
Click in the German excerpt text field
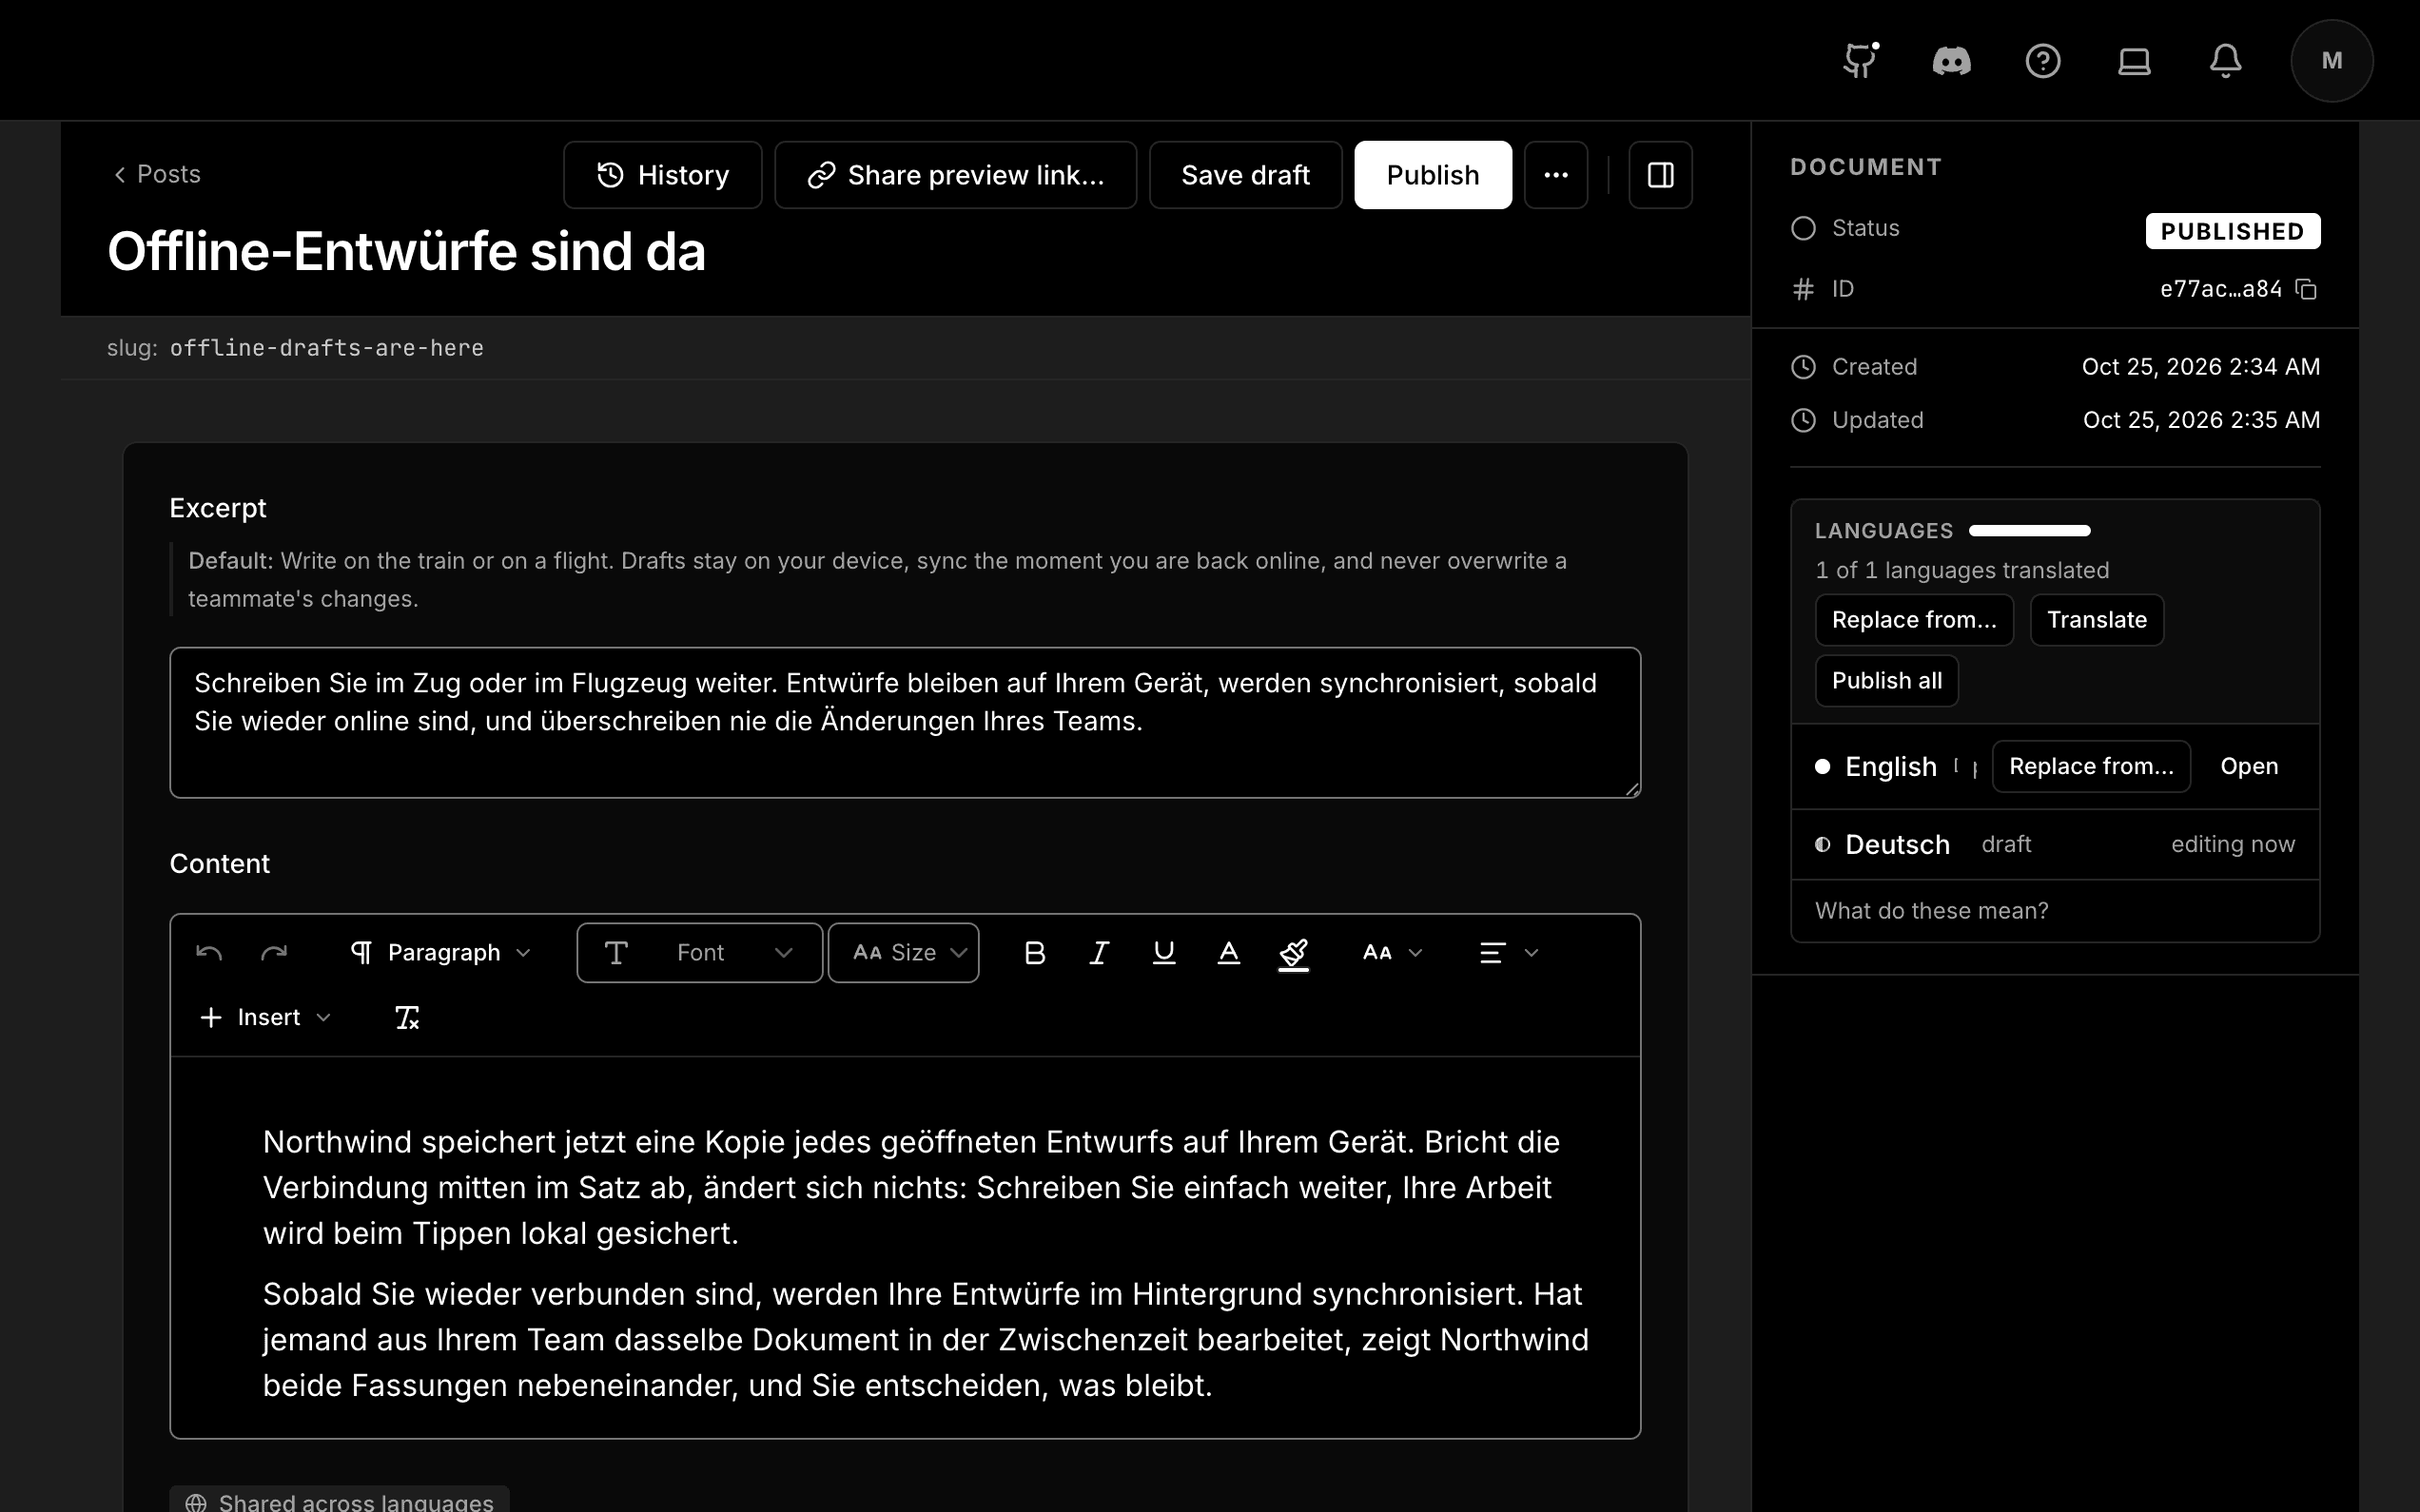(x=905, y=723)
